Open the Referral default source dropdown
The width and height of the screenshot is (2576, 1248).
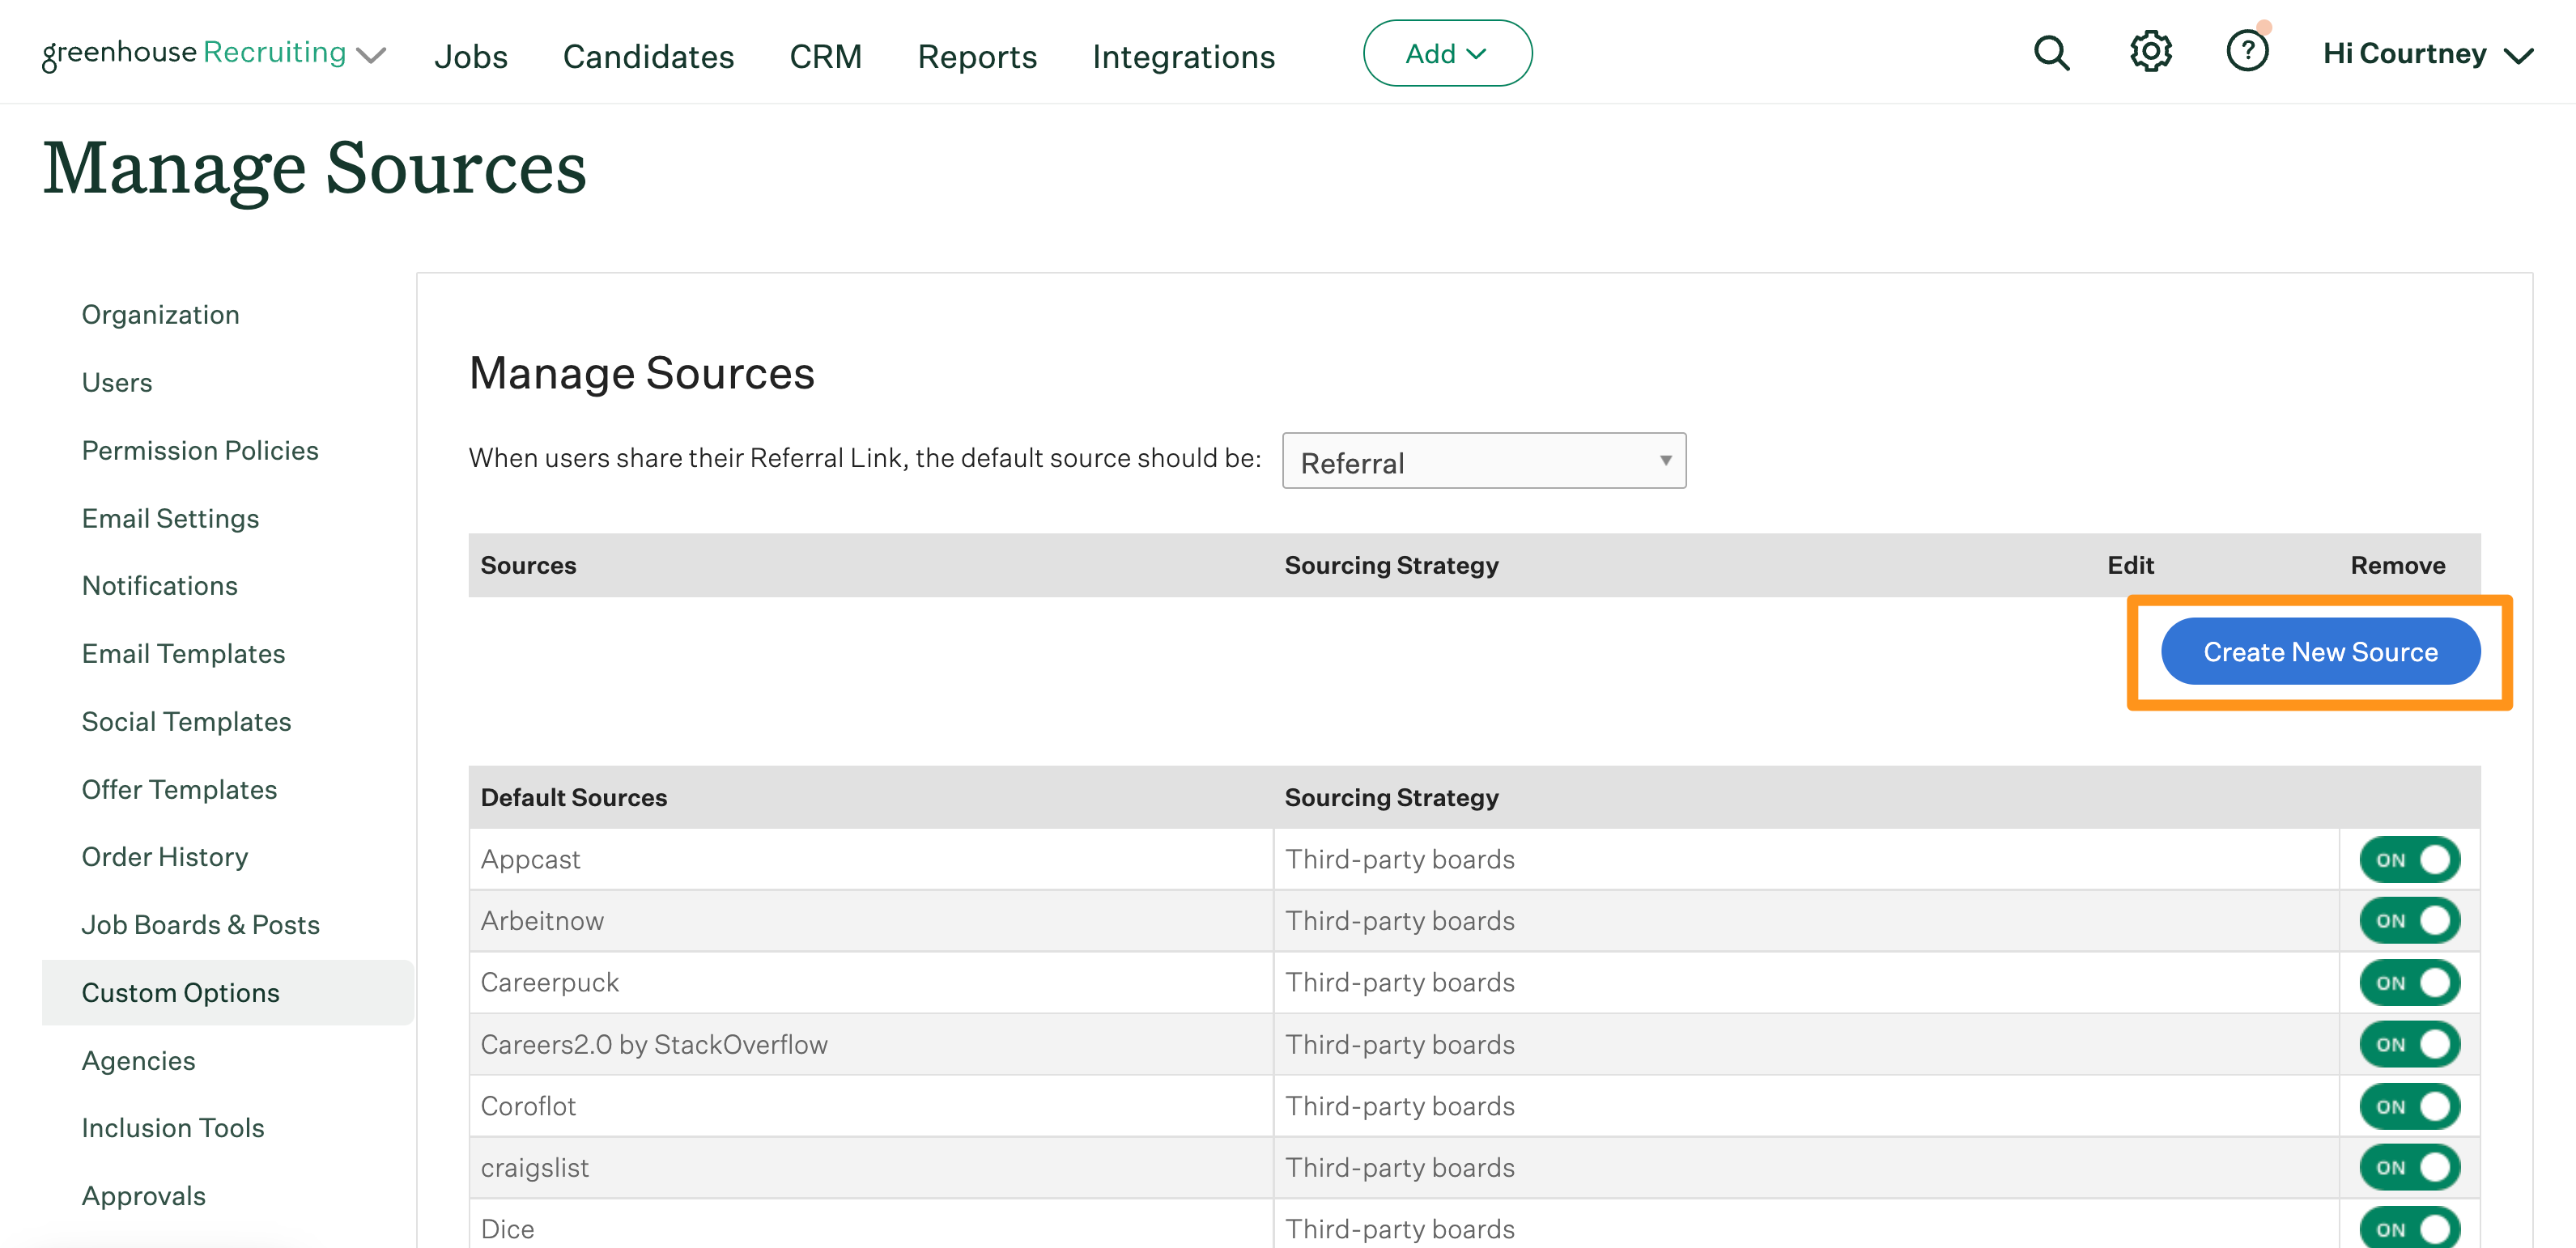[x=1483, y=461]
